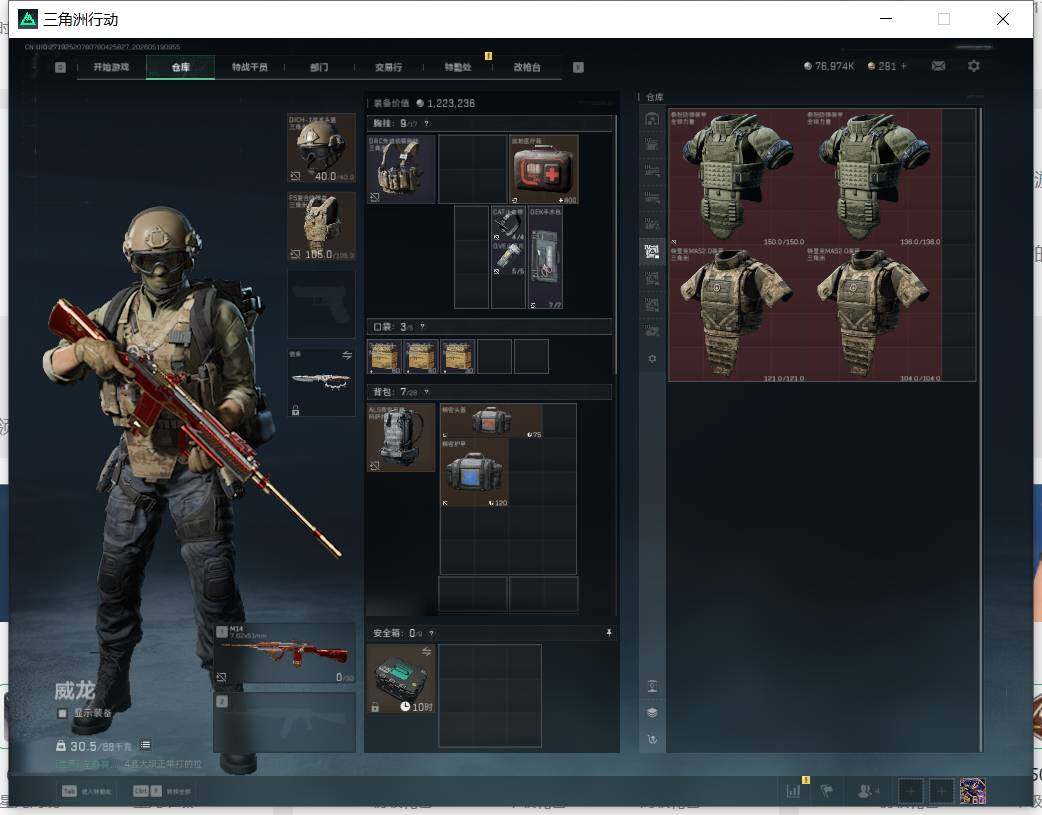
Task: Select MAS2.0 armor showing 121.0/121.0
Action: pos(736,314)
